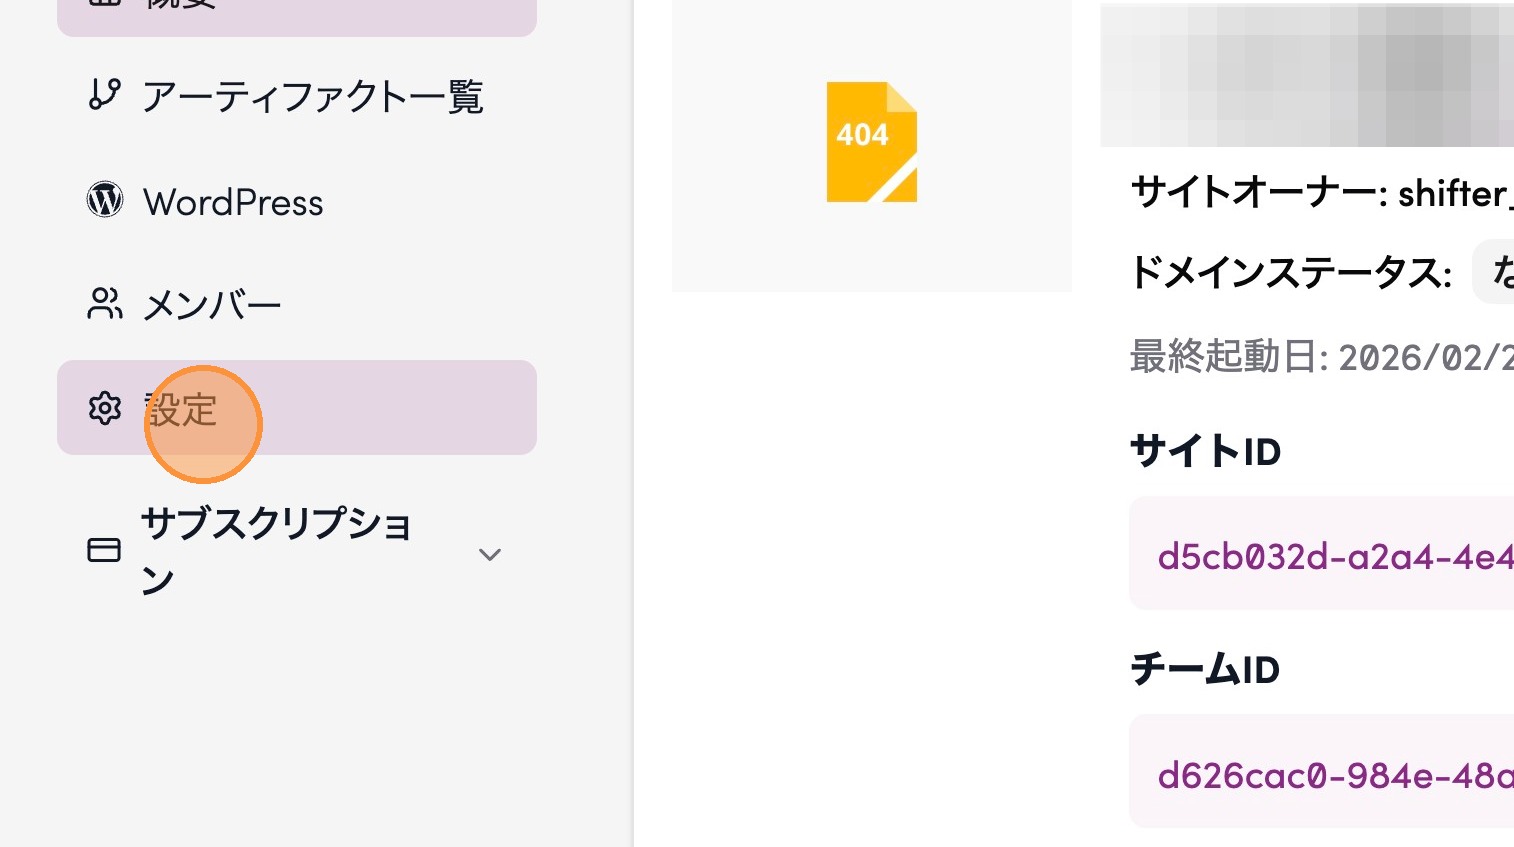The height and width of the screenshot is (847, 1514).
Task: Click the サイトオーナー shifter owner text
Action: 1320,193
